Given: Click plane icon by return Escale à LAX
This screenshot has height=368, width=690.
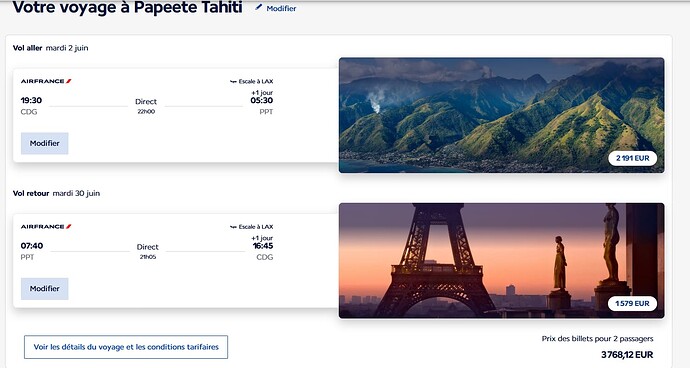Looking at the screenshot, I should 233,227.
